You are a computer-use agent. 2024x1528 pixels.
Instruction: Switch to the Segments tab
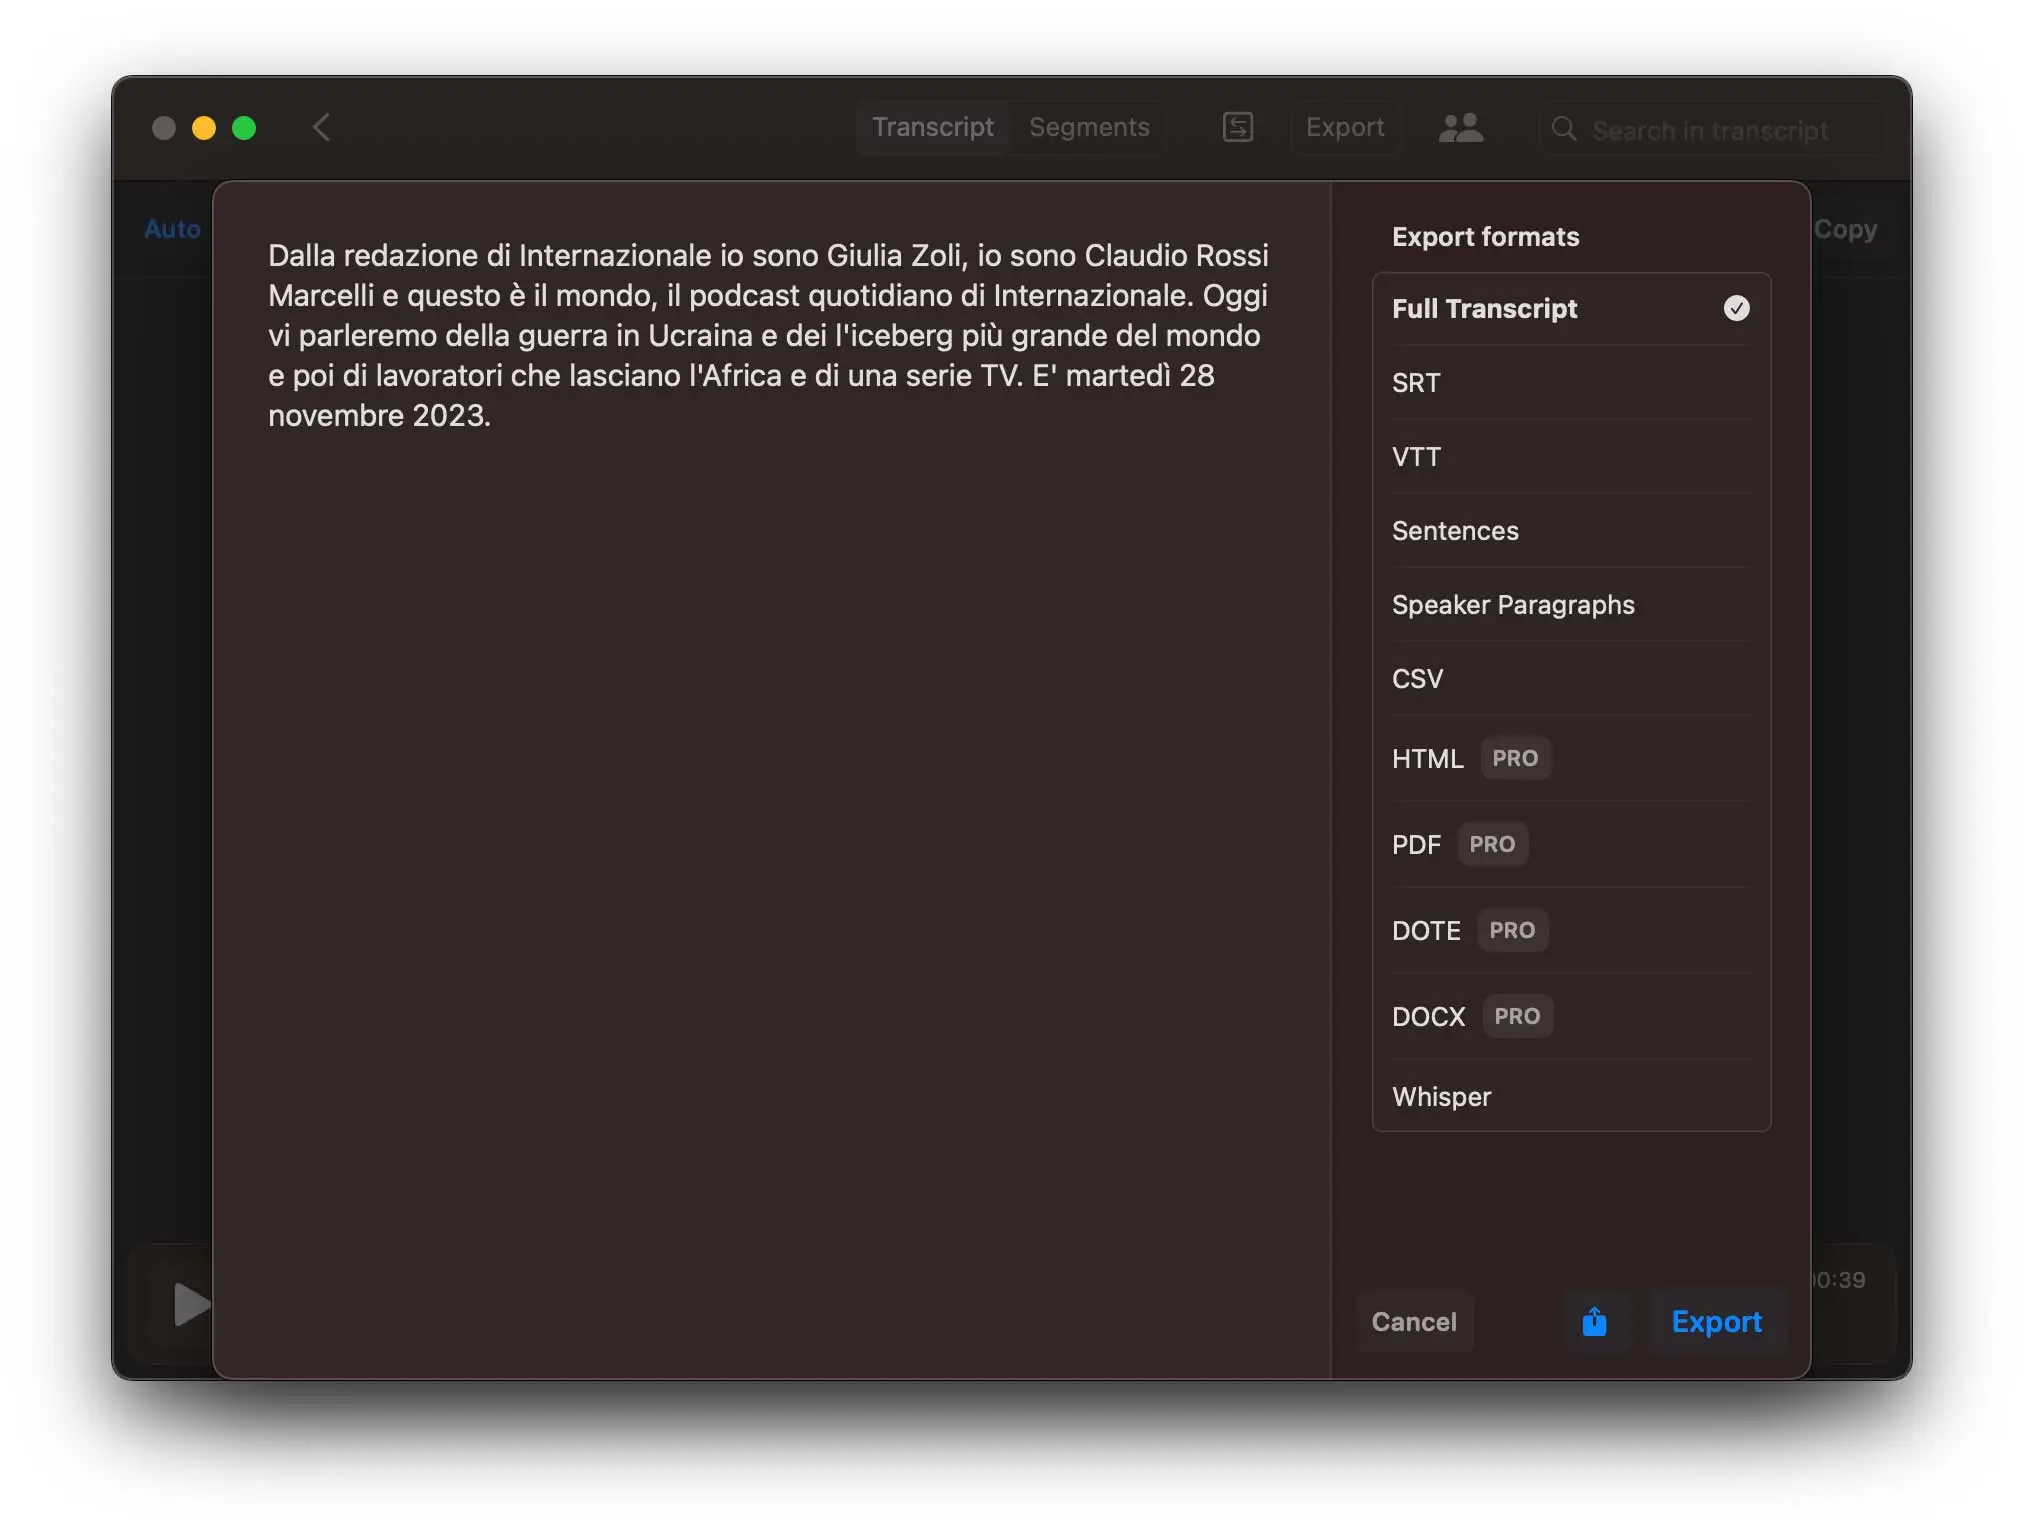[x=1088, y=127]
